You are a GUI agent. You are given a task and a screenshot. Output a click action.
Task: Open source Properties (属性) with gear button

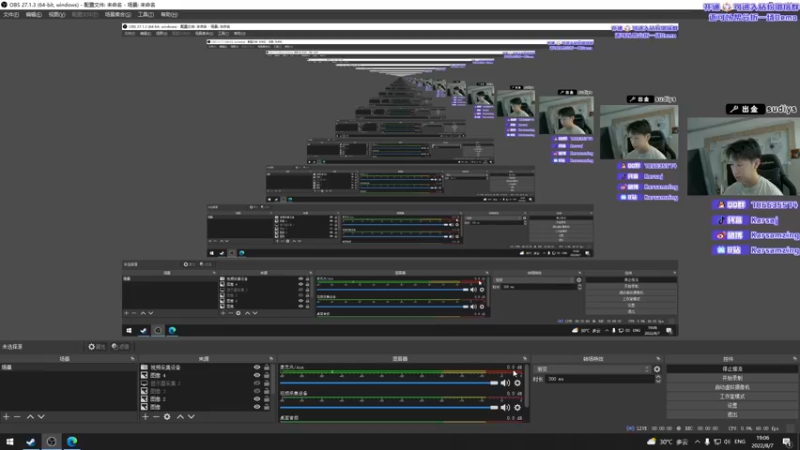tap(96, 346)
